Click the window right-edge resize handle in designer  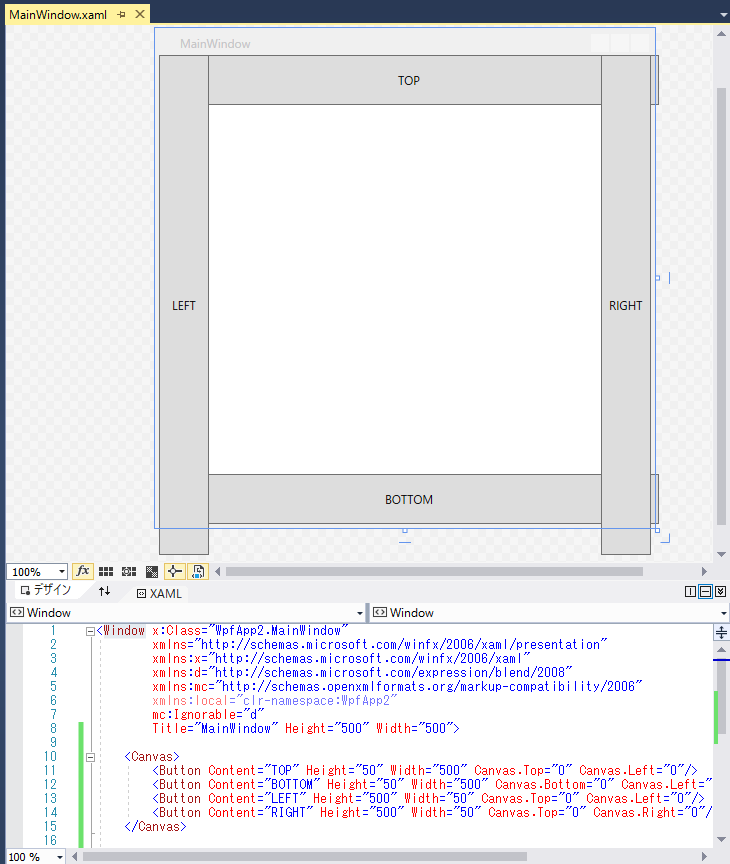[x=657, y=278]
